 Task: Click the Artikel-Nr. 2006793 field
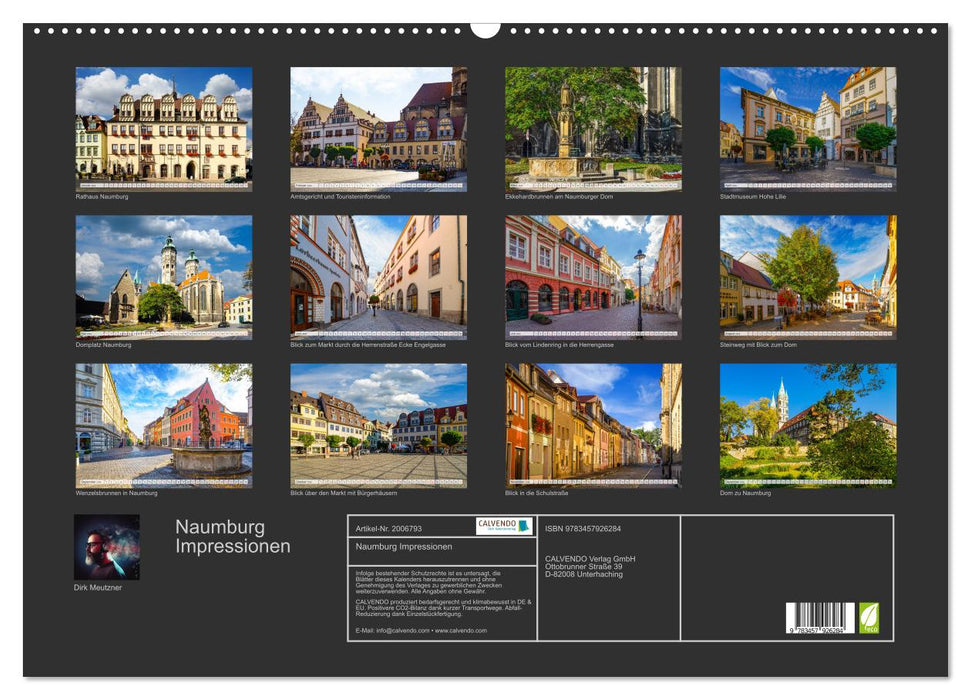point(390,527)
